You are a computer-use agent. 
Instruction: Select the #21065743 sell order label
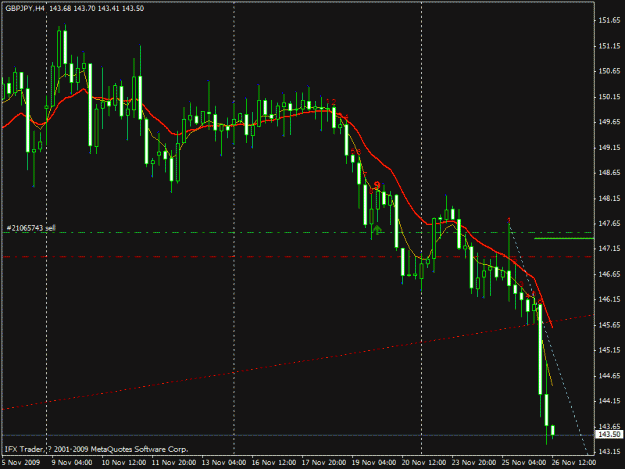pos(31,228)
